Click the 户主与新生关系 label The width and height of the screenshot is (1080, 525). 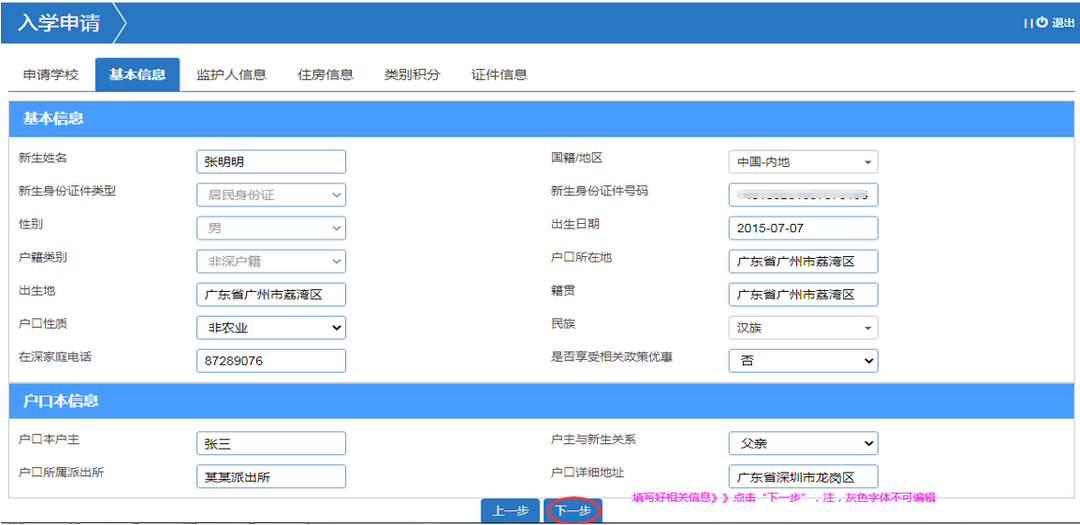(x=593, y=439)
